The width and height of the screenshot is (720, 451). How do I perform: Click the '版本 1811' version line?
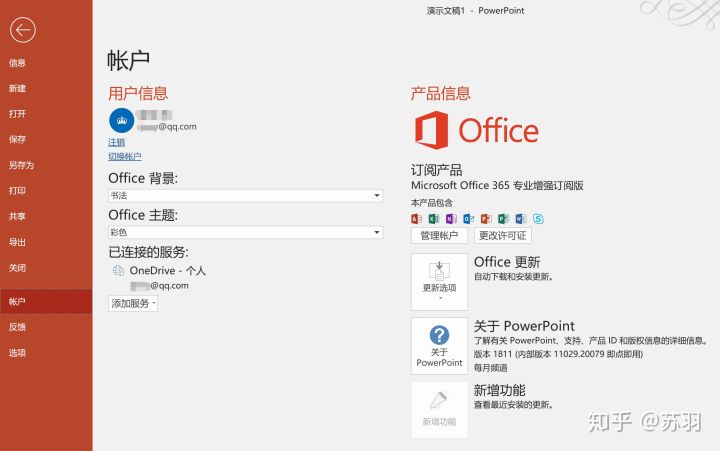pyautogui.click(x=558, y=354)
